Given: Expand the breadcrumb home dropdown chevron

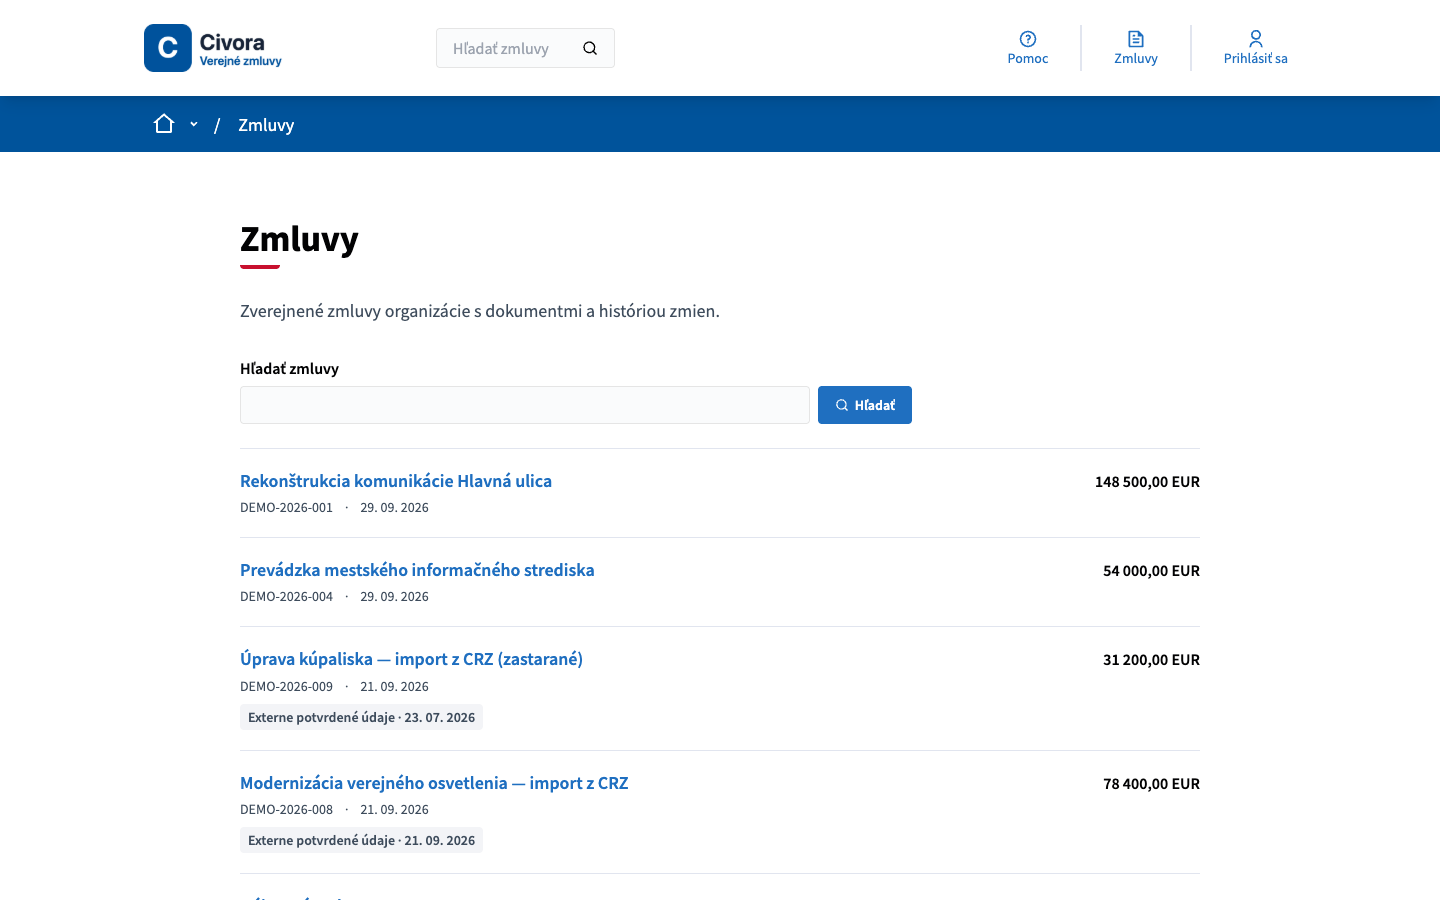Looking at the screenshot, I should [194, 124].
